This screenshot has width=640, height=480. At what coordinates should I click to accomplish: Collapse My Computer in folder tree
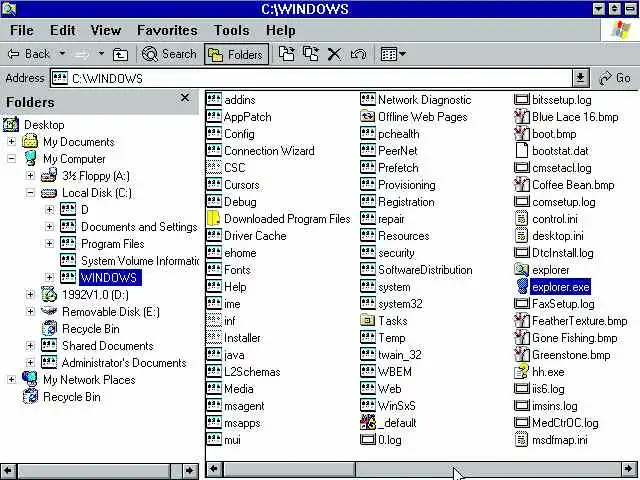coord(11,159)
